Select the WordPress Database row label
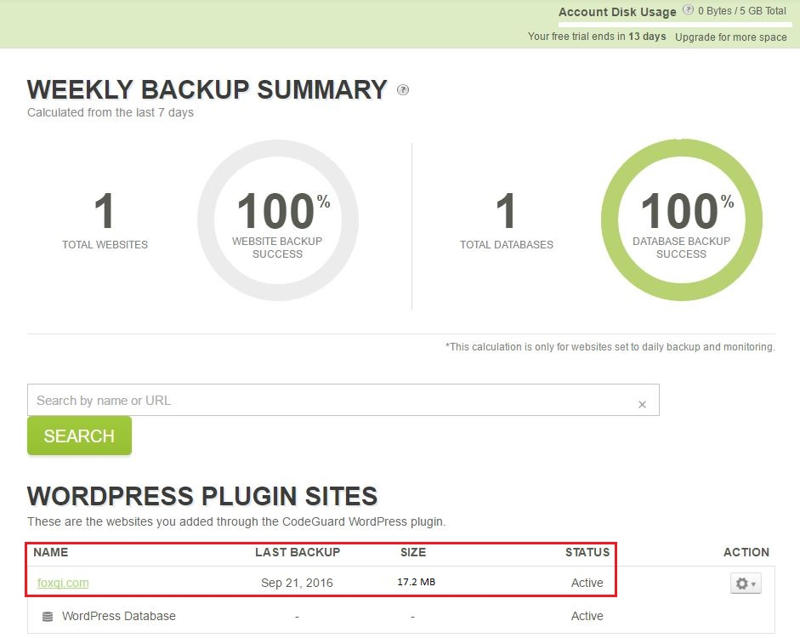 [x=118, y=616]
